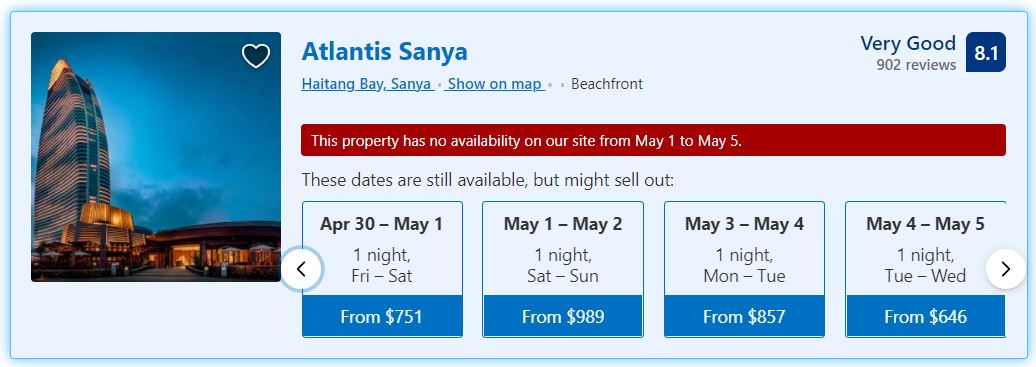Click the From $646 price button
Image resolution: width=1036 pixels, height=367 pixels.
point(926,317)
